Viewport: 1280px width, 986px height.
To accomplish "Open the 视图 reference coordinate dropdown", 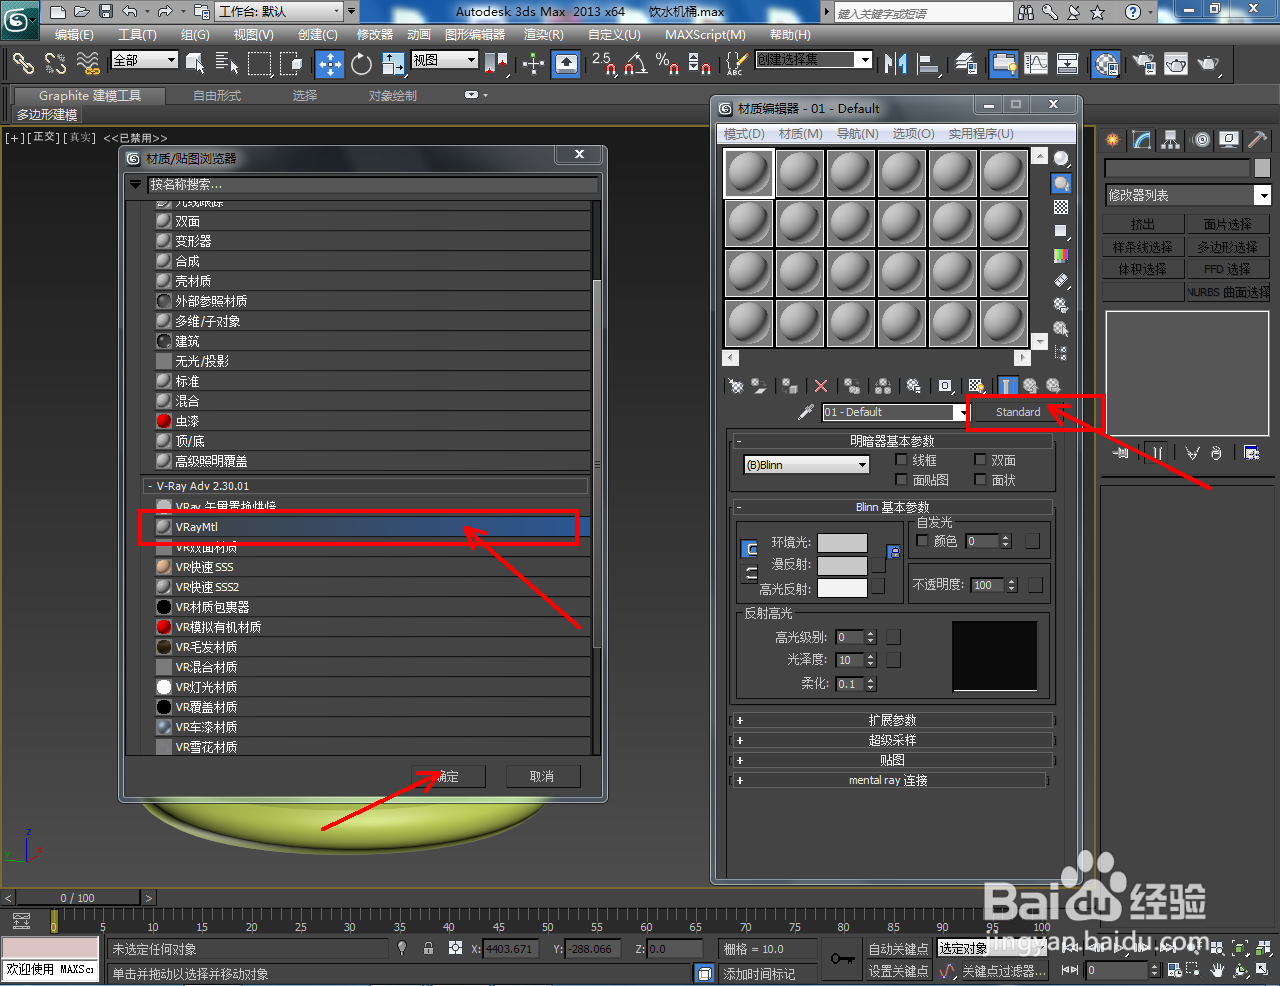I will click(444, 60).
